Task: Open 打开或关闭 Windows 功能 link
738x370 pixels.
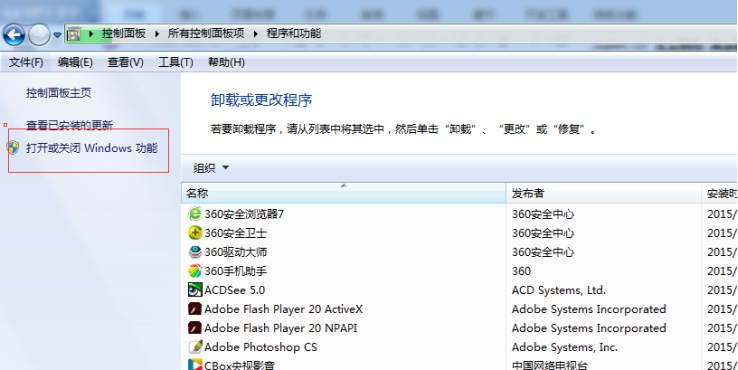Action: pyautogui.click(x=92, y=148)
